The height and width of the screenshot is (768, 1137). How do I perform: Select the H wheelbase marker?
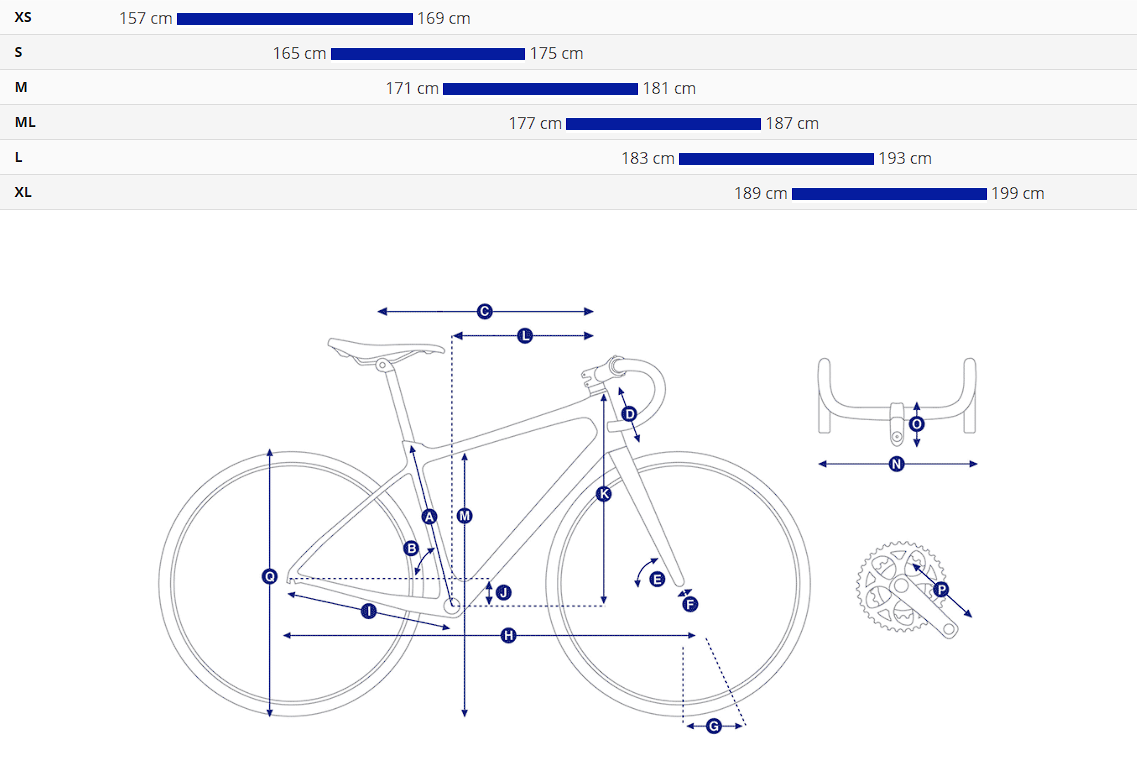click(x=508, y=636)
